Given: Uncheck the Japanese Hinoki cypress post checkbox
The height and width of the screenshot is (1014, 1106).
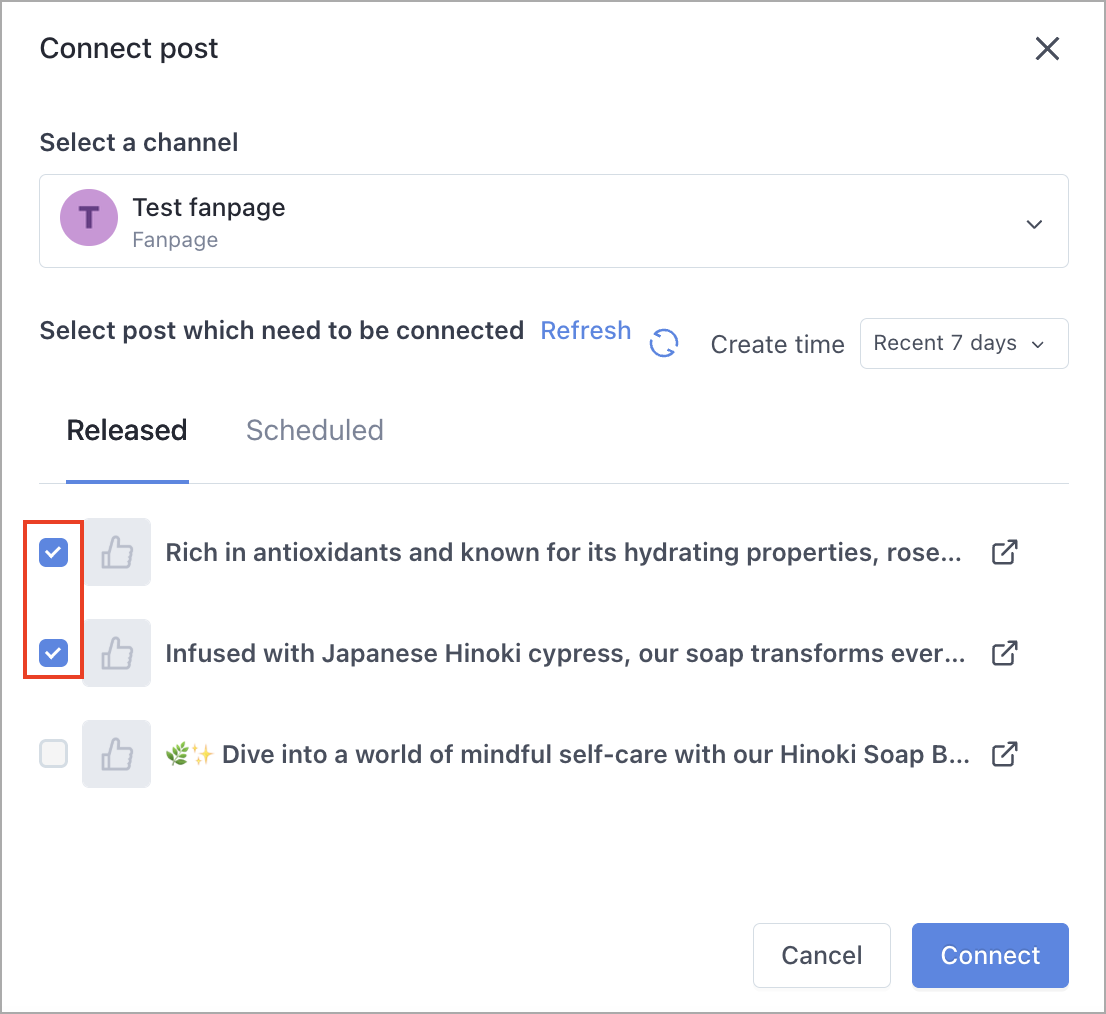Looking at the screenshot, I should (x=54, y=653).
